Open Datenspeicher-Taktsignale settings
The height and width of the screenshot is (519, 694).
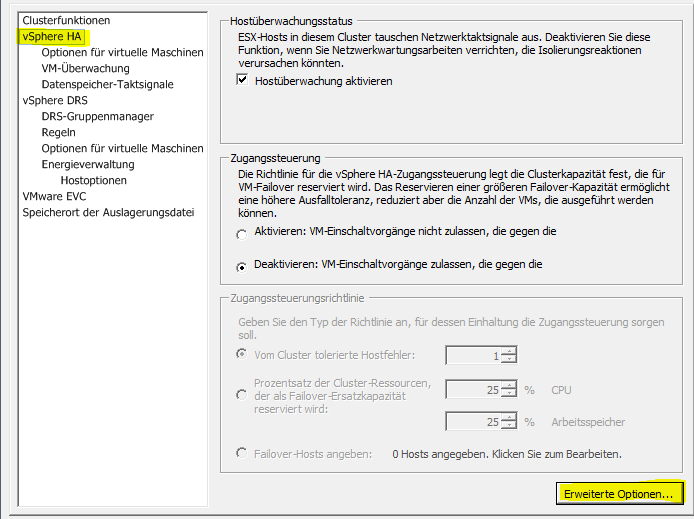[107, 84]
